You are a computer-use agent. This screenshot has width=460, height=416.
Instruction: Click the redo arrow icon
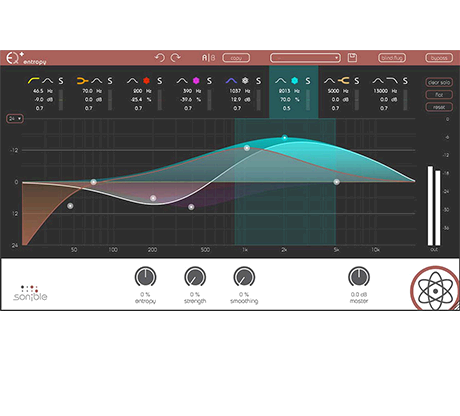pyautogui.click(x=176, y=58)
